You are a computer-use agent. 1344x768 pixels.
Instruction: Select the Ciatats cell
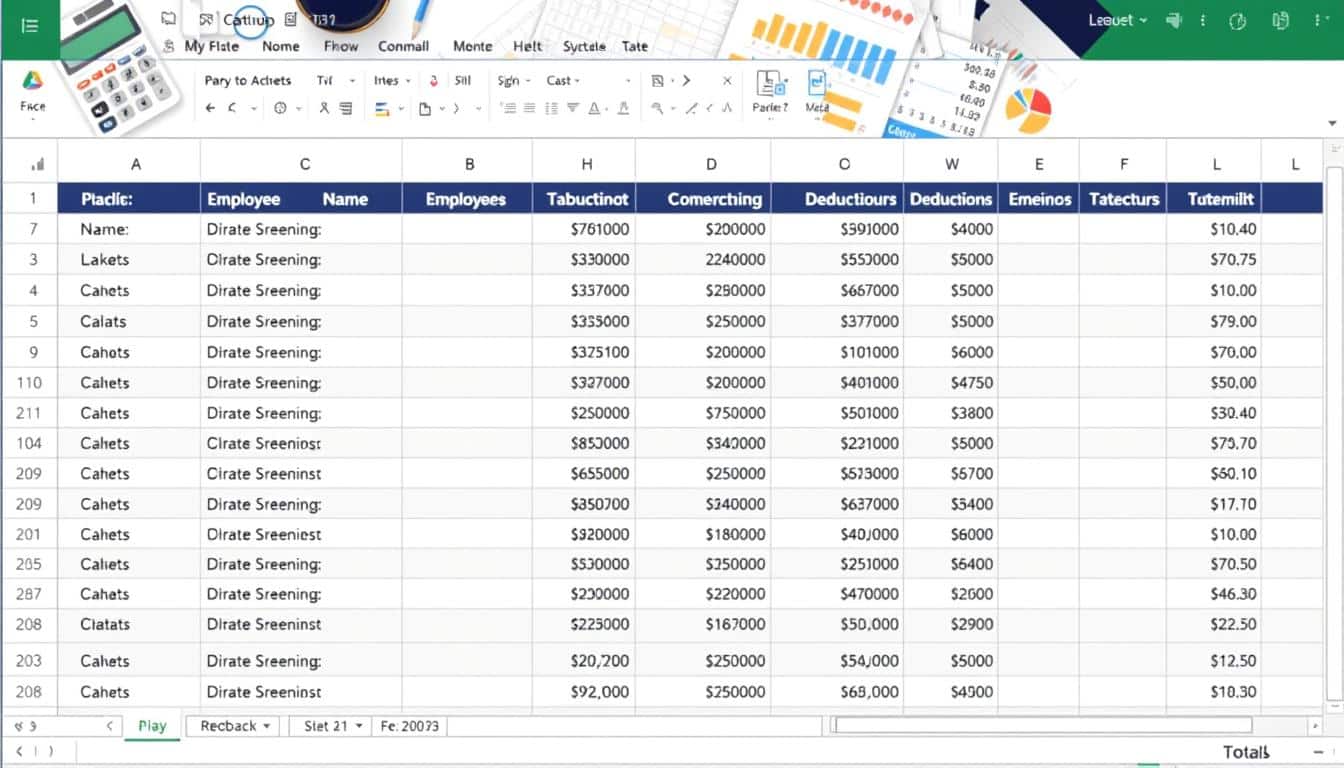pos(129,624)
